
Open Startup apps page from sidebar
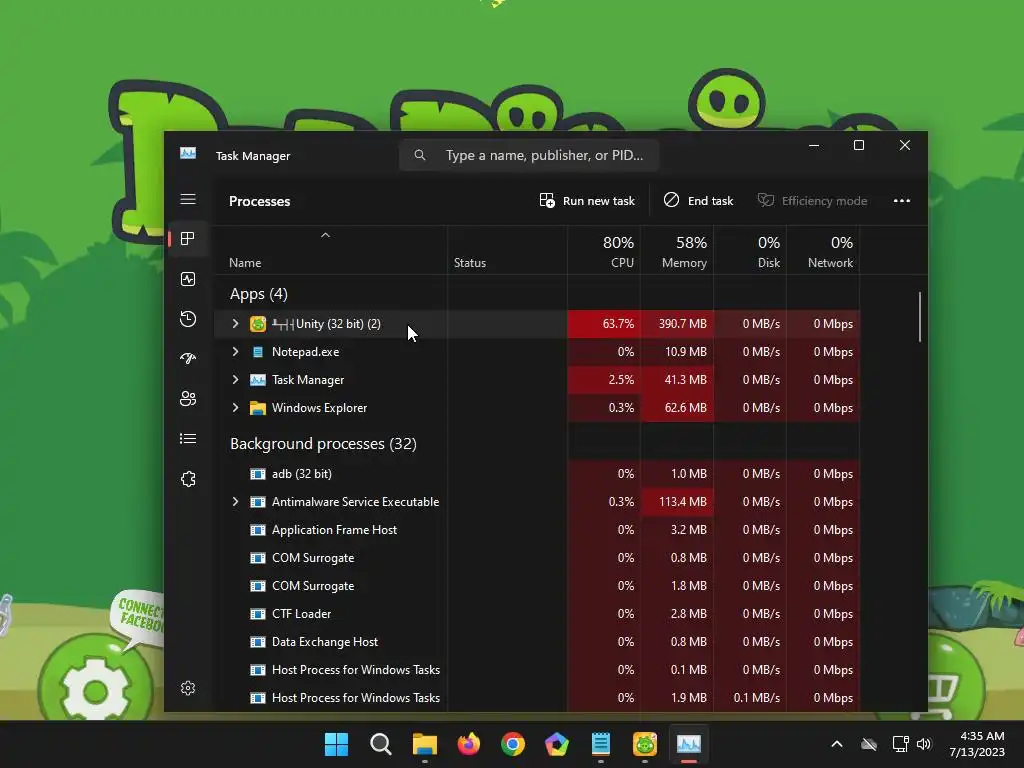coord(188,359)
